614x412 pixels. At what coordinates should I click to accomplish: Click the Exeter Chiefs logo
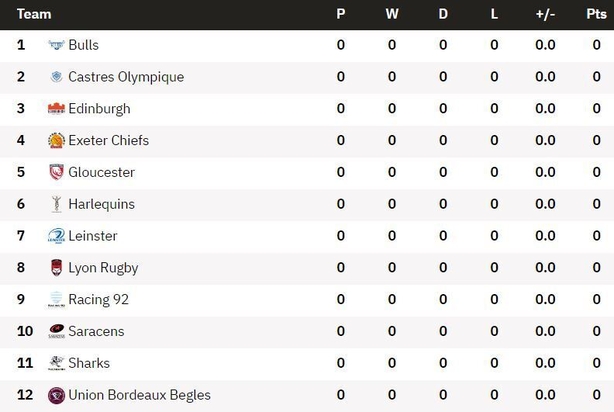(x=56, y=140)
